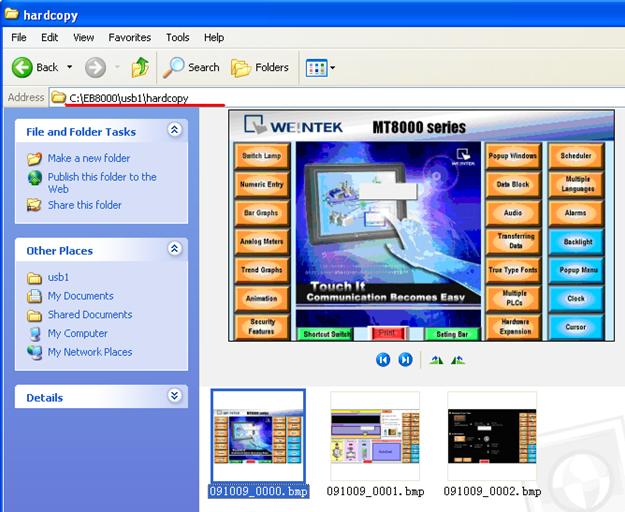Click the hardcopy title bar folder icon
Screen dimensions: 625x512
pyautogui.click(x=12, y=14)
